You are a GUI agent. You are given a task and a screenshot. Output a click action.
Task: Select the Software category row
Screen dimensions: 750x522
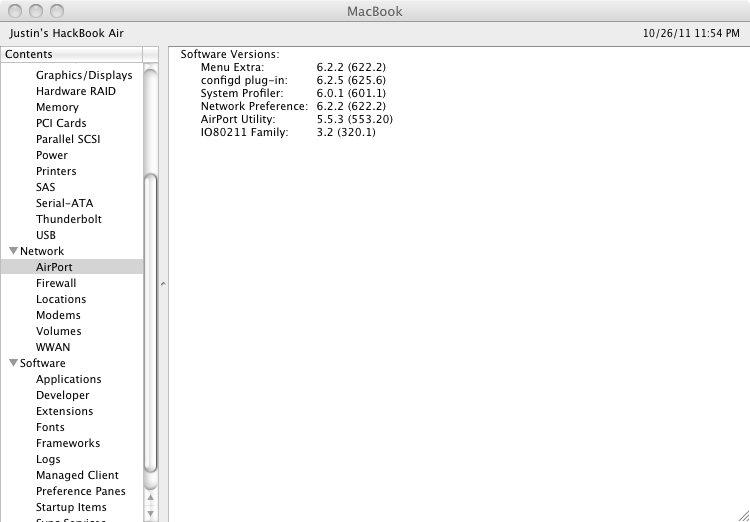coord(72,363)
